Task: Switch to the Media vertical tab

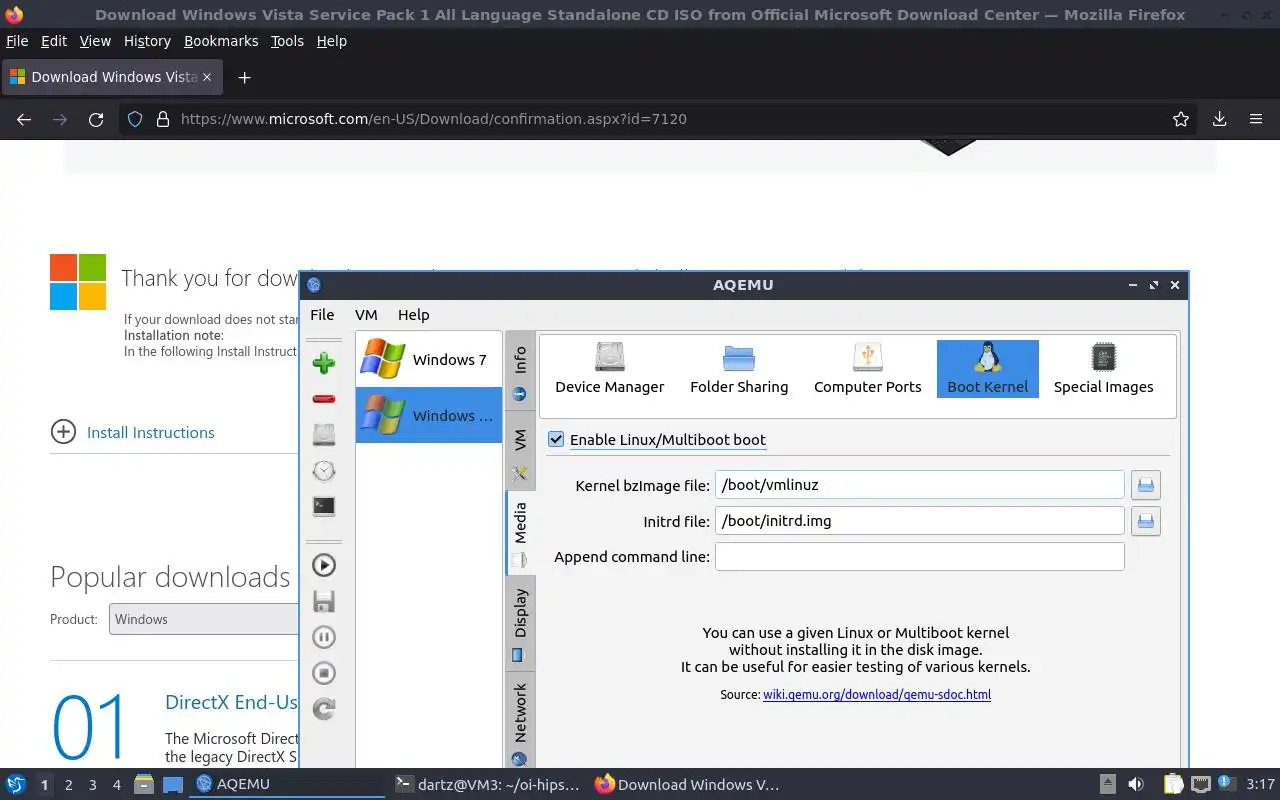Action: click(520, 533)
